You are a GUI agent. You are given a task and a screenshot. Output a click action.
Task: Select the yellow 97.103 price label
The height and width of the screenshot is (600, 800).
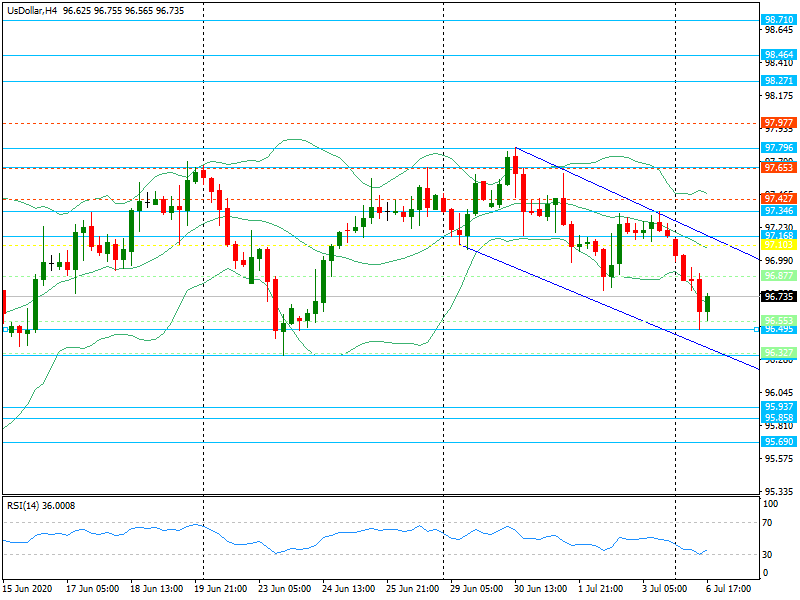[778, 244]
